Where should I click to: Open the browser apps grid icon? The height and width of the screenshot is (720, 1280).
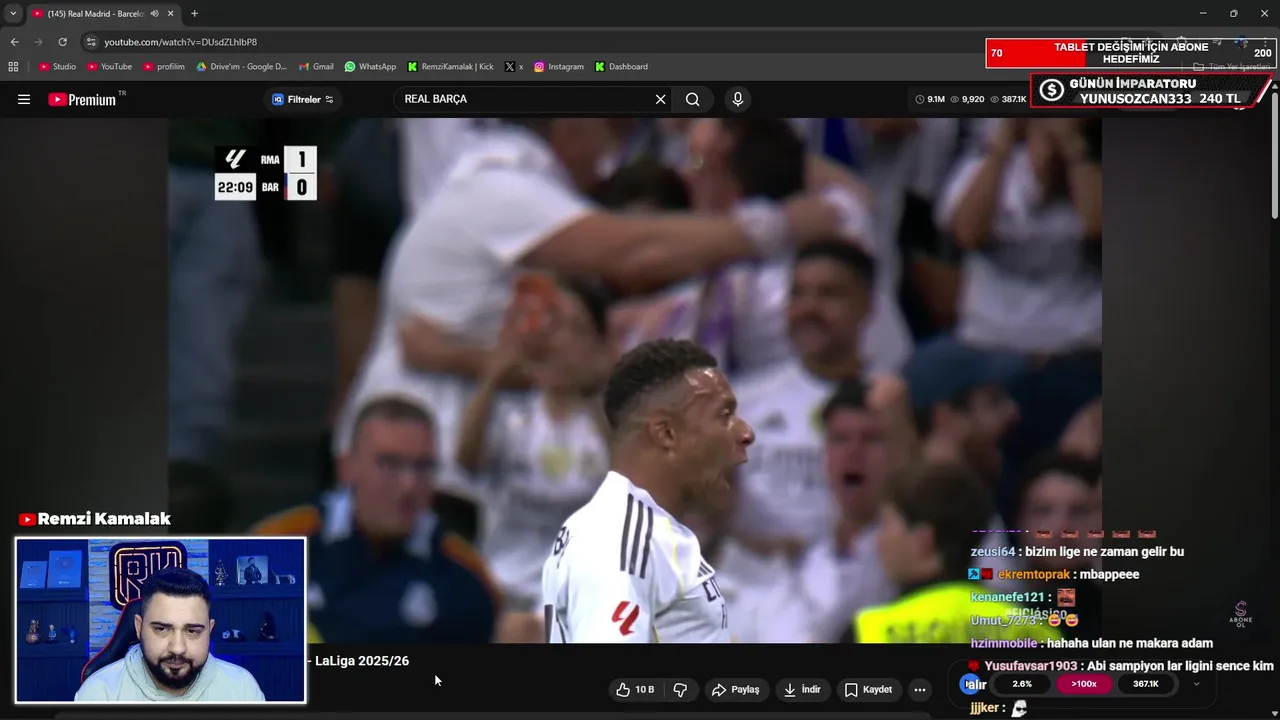(13, 66)
